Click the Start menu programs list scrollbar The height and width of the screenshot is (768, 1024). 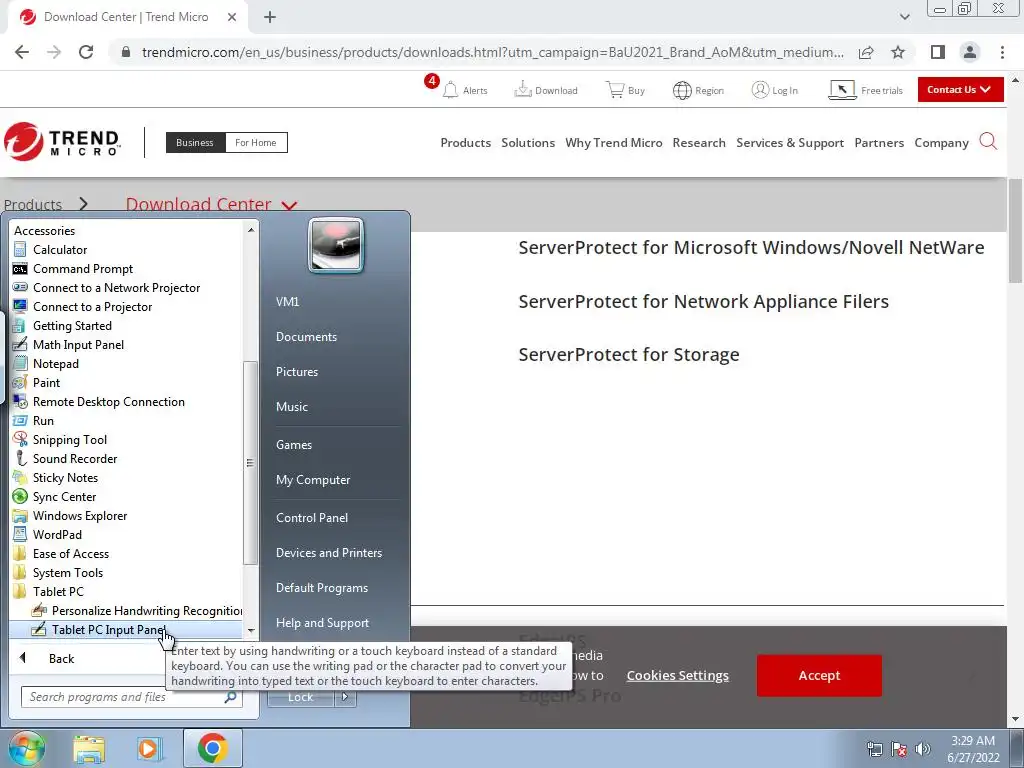point(251,462)
